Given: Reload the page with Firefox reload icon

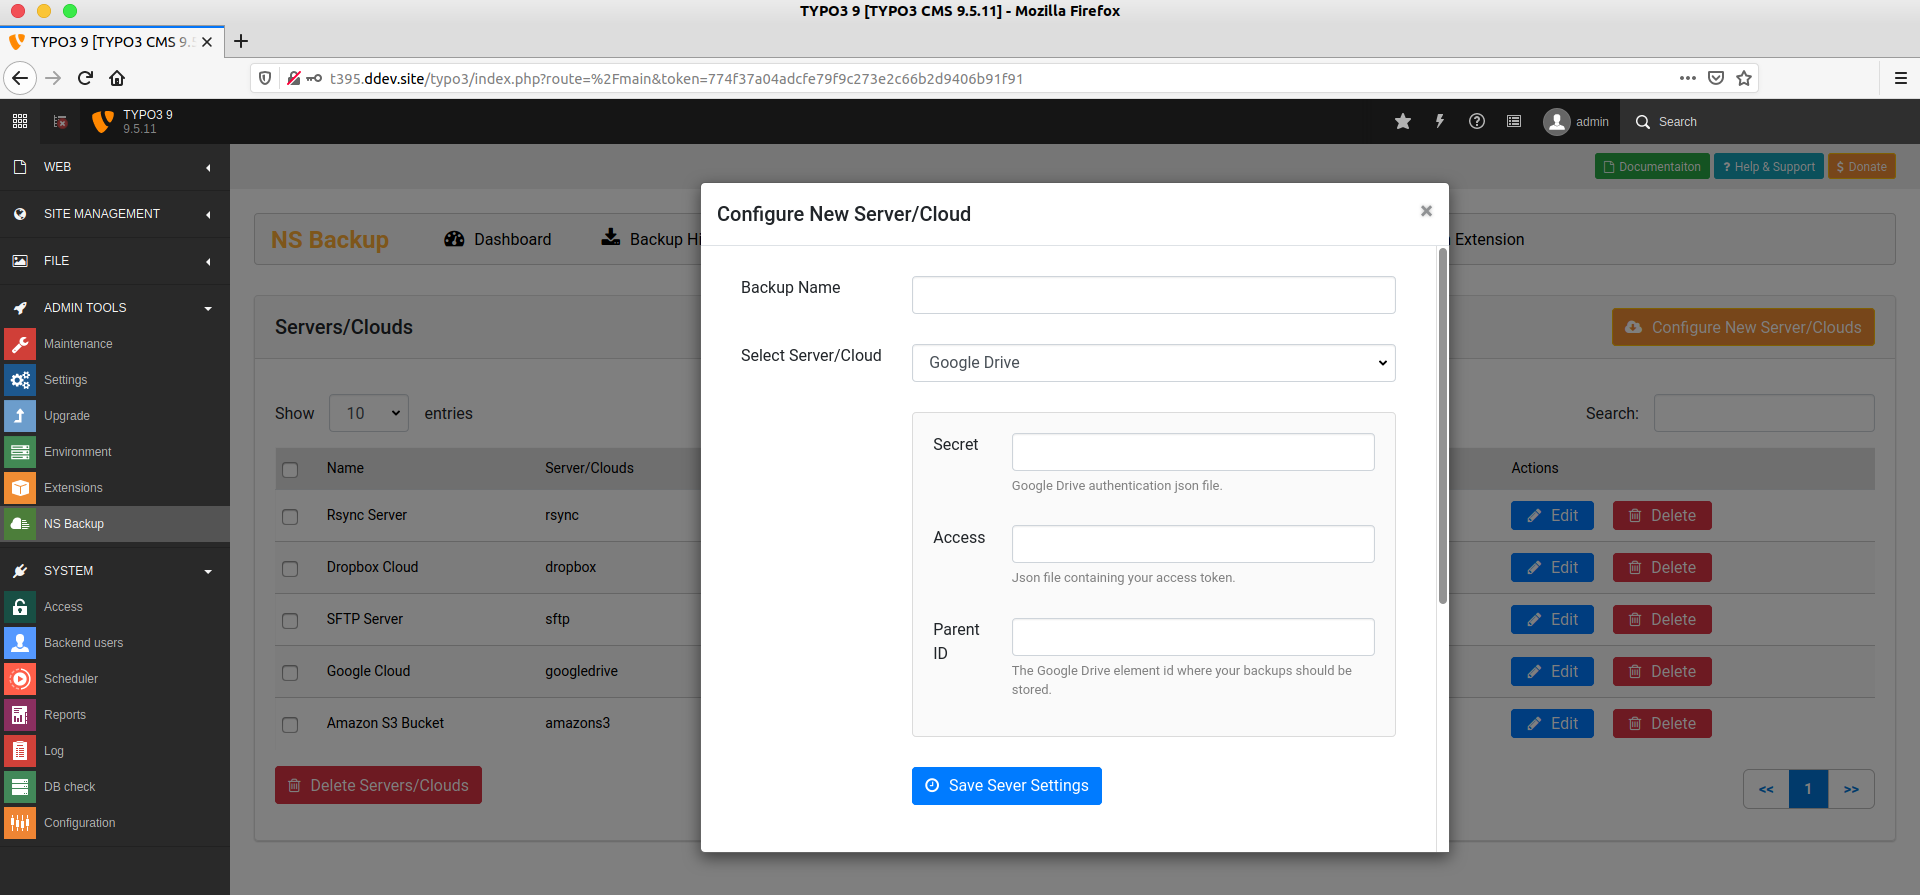Looking at the screenshot, I should 85,78.
